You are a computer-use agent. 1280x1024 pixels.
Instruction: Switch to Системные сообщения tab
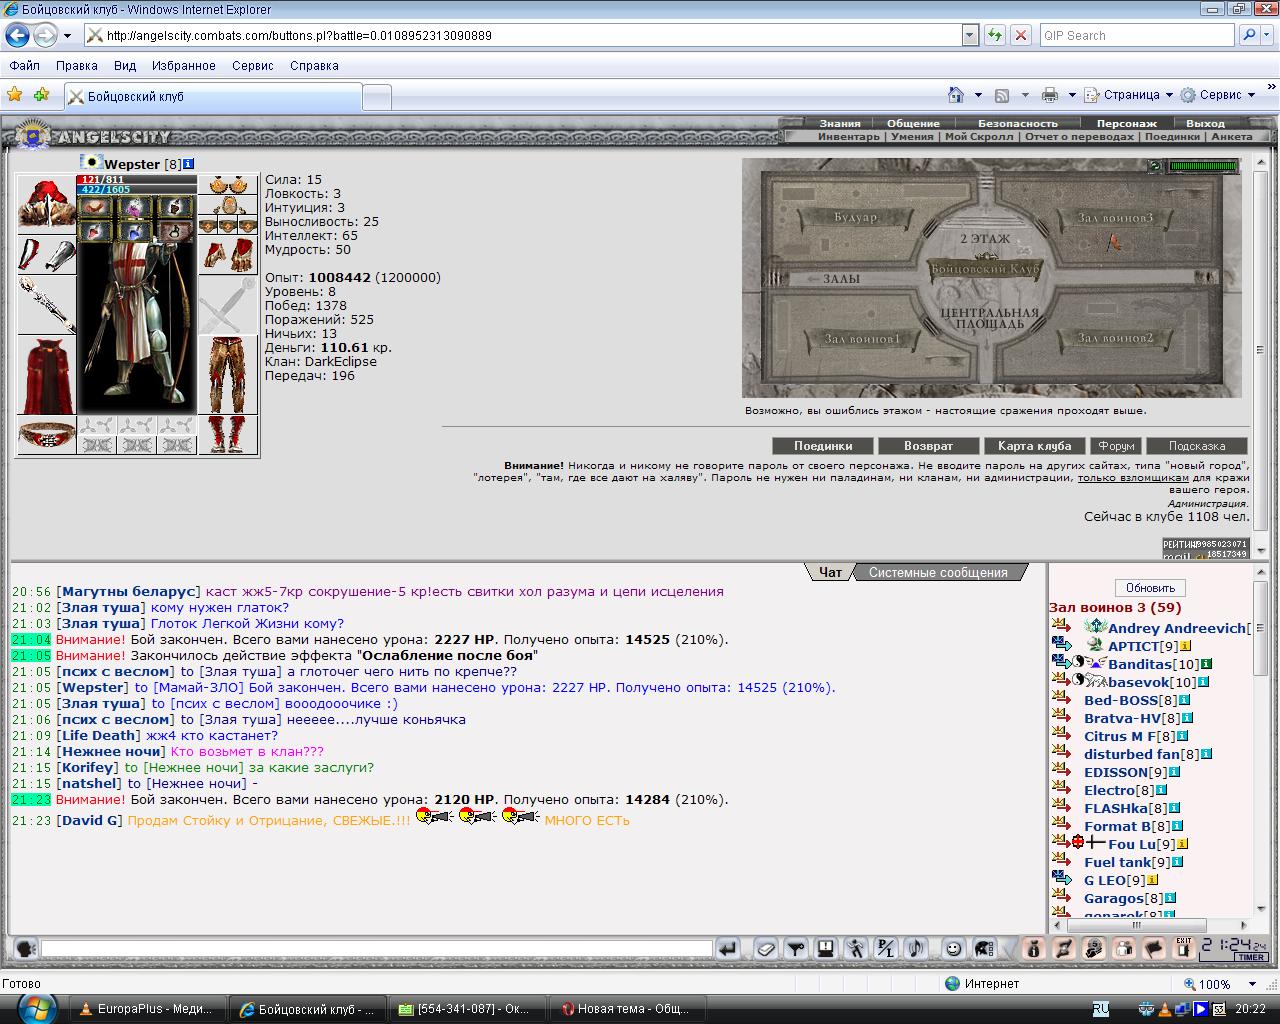pyautogui.click(x=938, y=572)
